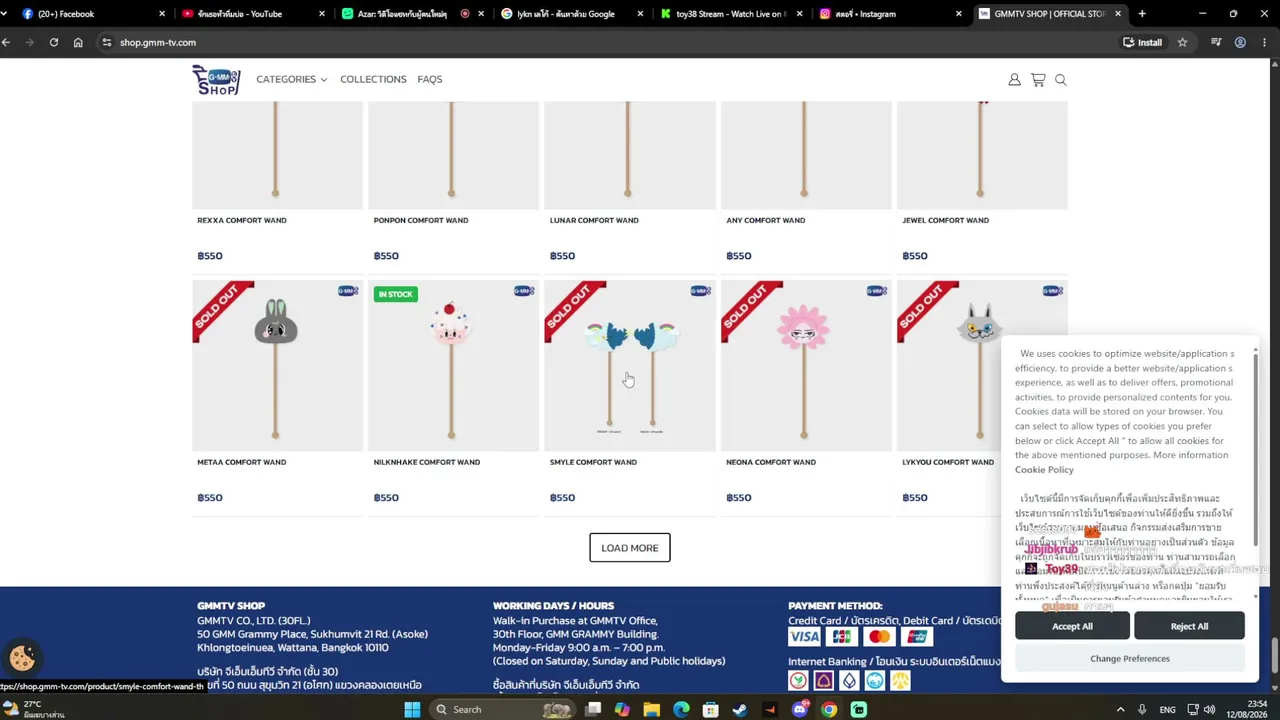
Task: Open the Copilot taskbar icon
Action: pyautogui.click(x=622, y=710)
